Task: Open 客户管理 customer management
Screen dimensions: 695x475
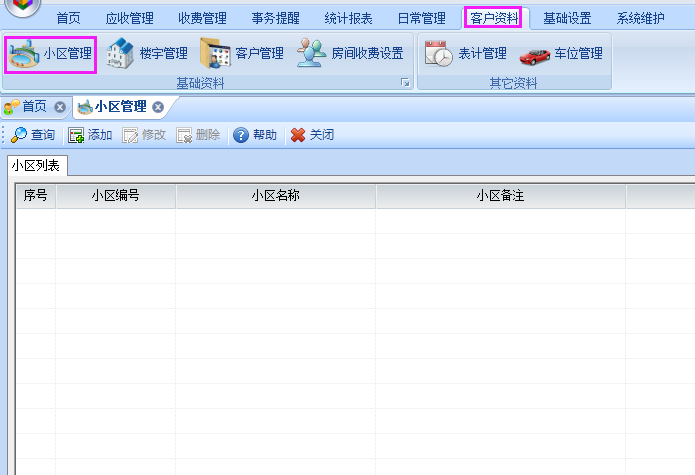Action: tap(242, 54)
